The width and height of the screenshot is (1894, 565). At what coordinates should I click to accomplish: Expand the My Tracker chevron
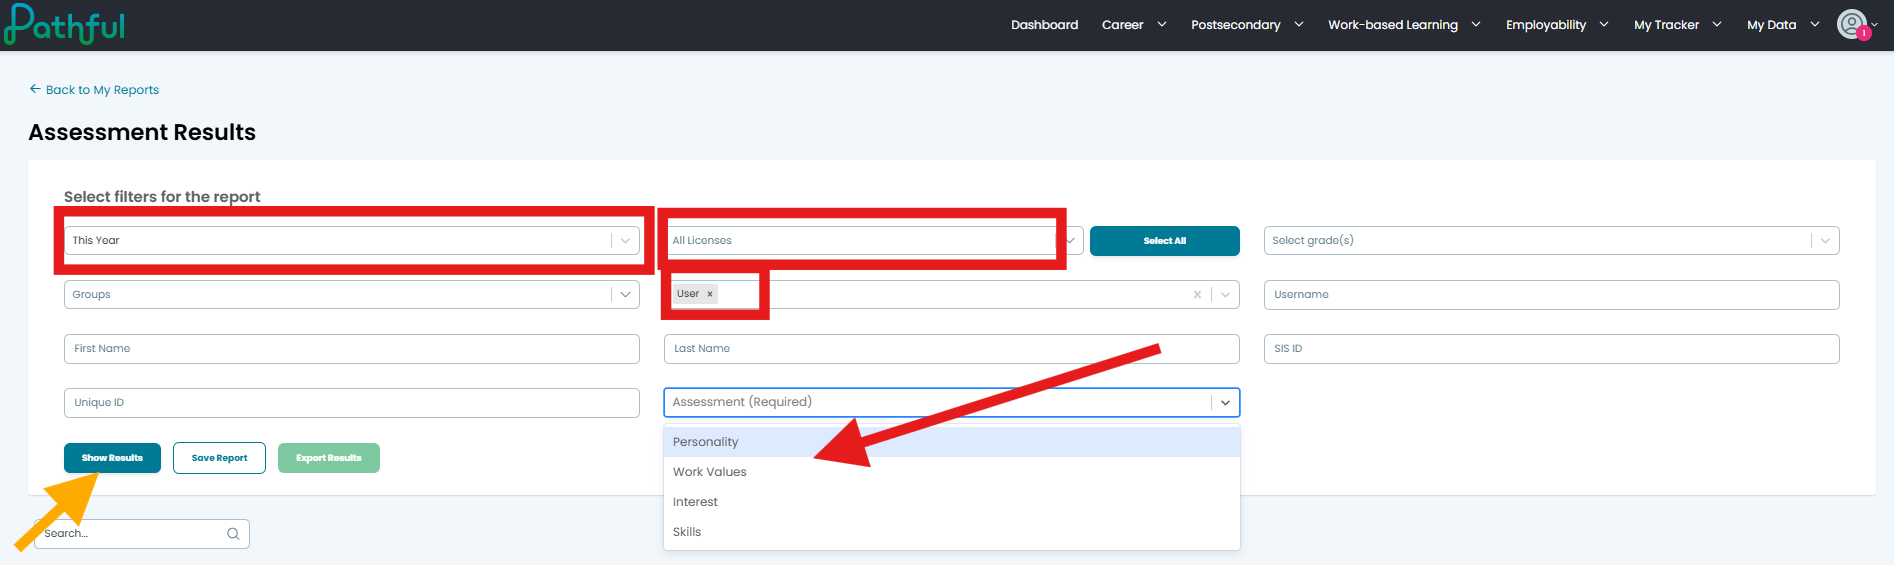(1717, 25)
